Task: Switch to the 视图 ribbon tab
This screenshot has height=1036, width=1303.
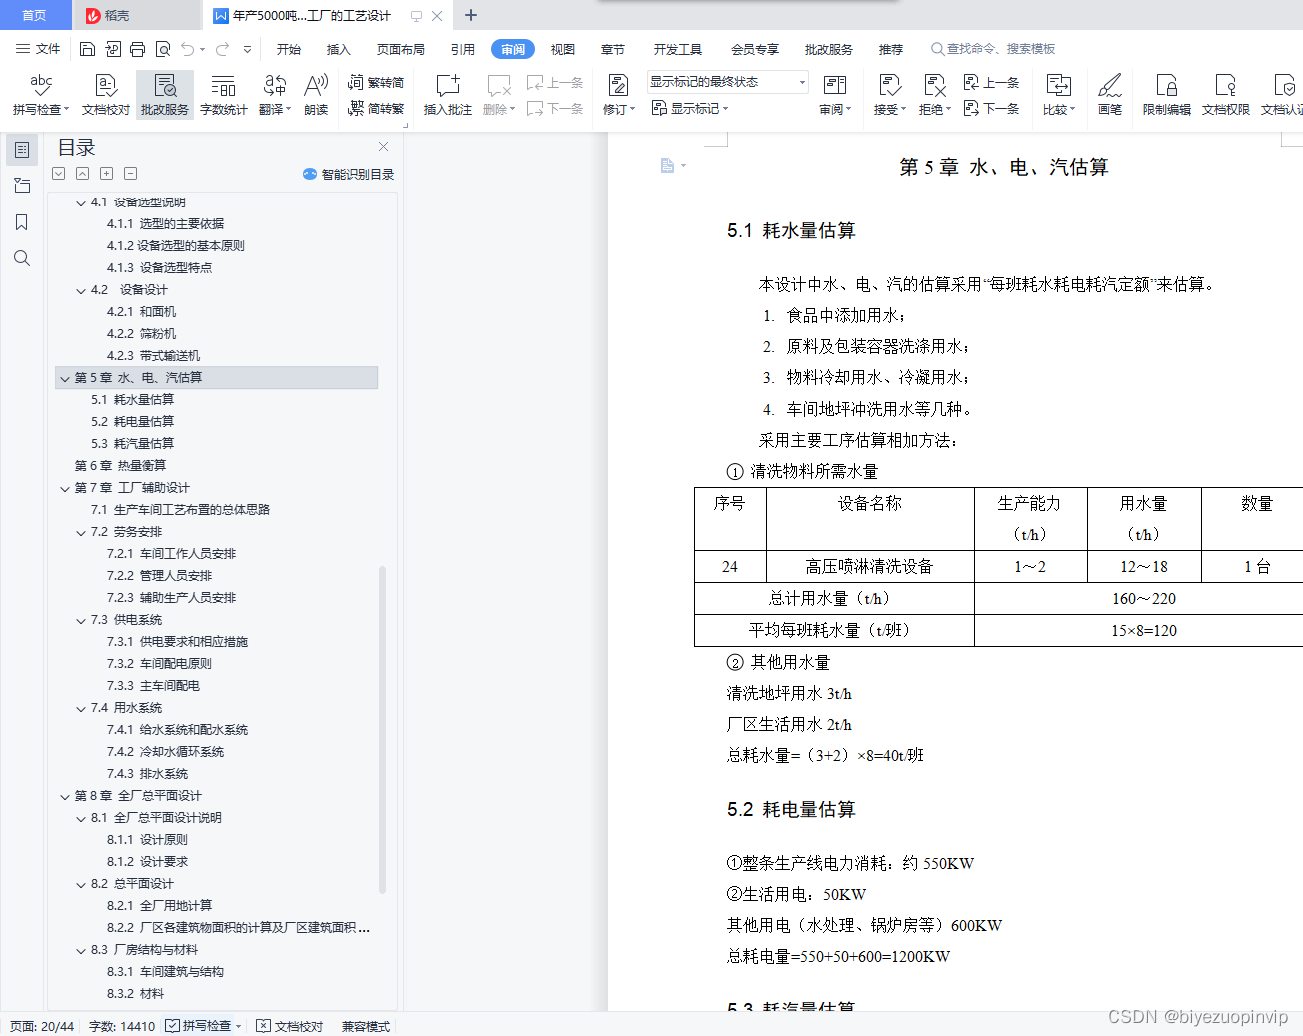Action: pyautogui.click(x=563, y=49)
